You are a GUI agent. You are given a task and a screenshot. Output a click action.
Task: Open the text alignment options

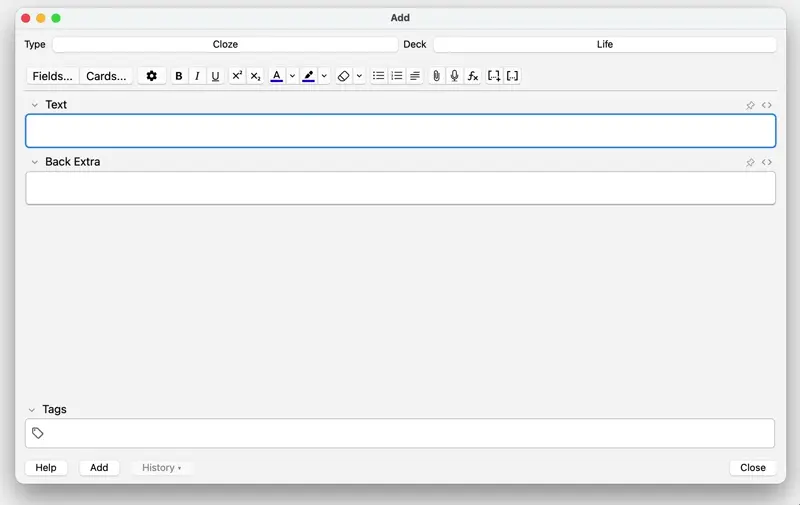(x=415, y=76)
